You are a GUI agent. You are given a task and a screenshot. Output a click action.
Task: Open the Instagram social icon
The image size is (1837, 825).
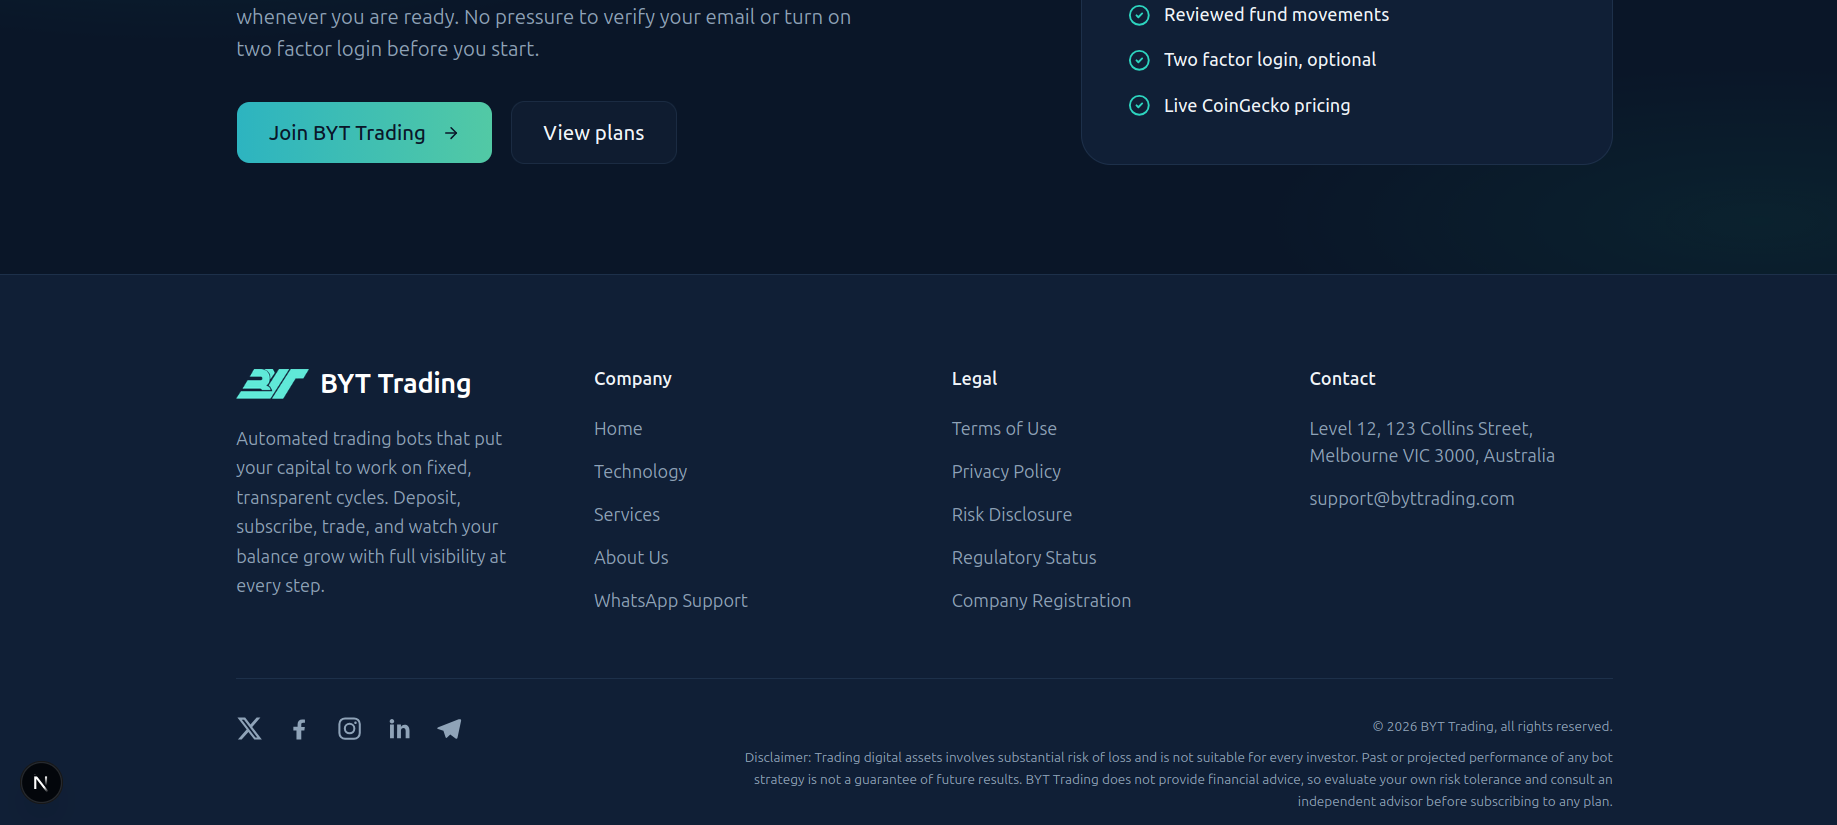(x=349, y=728)
